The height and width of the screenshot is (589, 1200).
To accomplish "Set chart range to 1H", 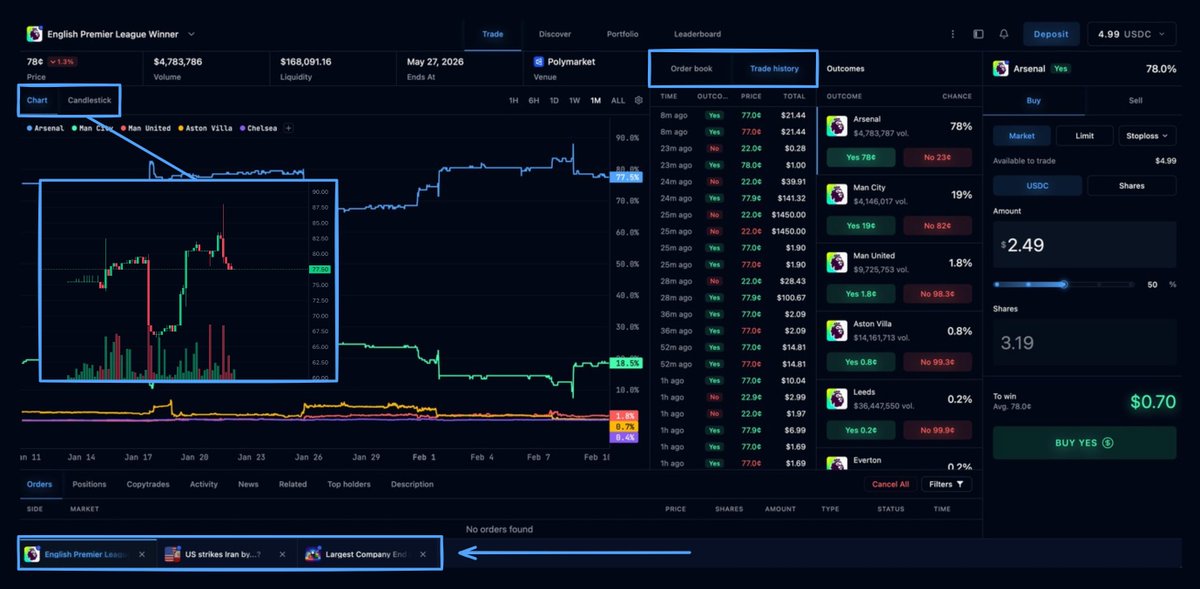I will click(513, 101).
